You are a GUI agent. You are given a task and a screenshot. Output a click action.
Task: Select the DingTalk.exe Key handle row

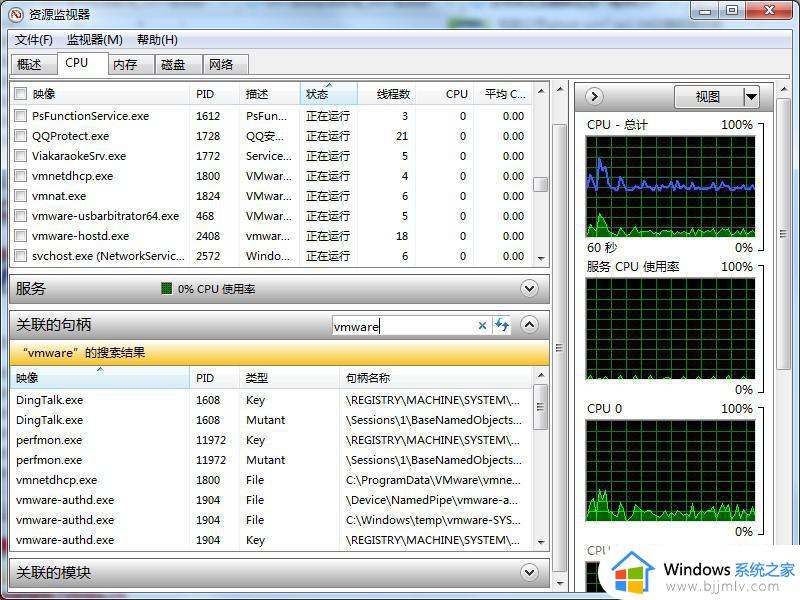tap(271, 400)
